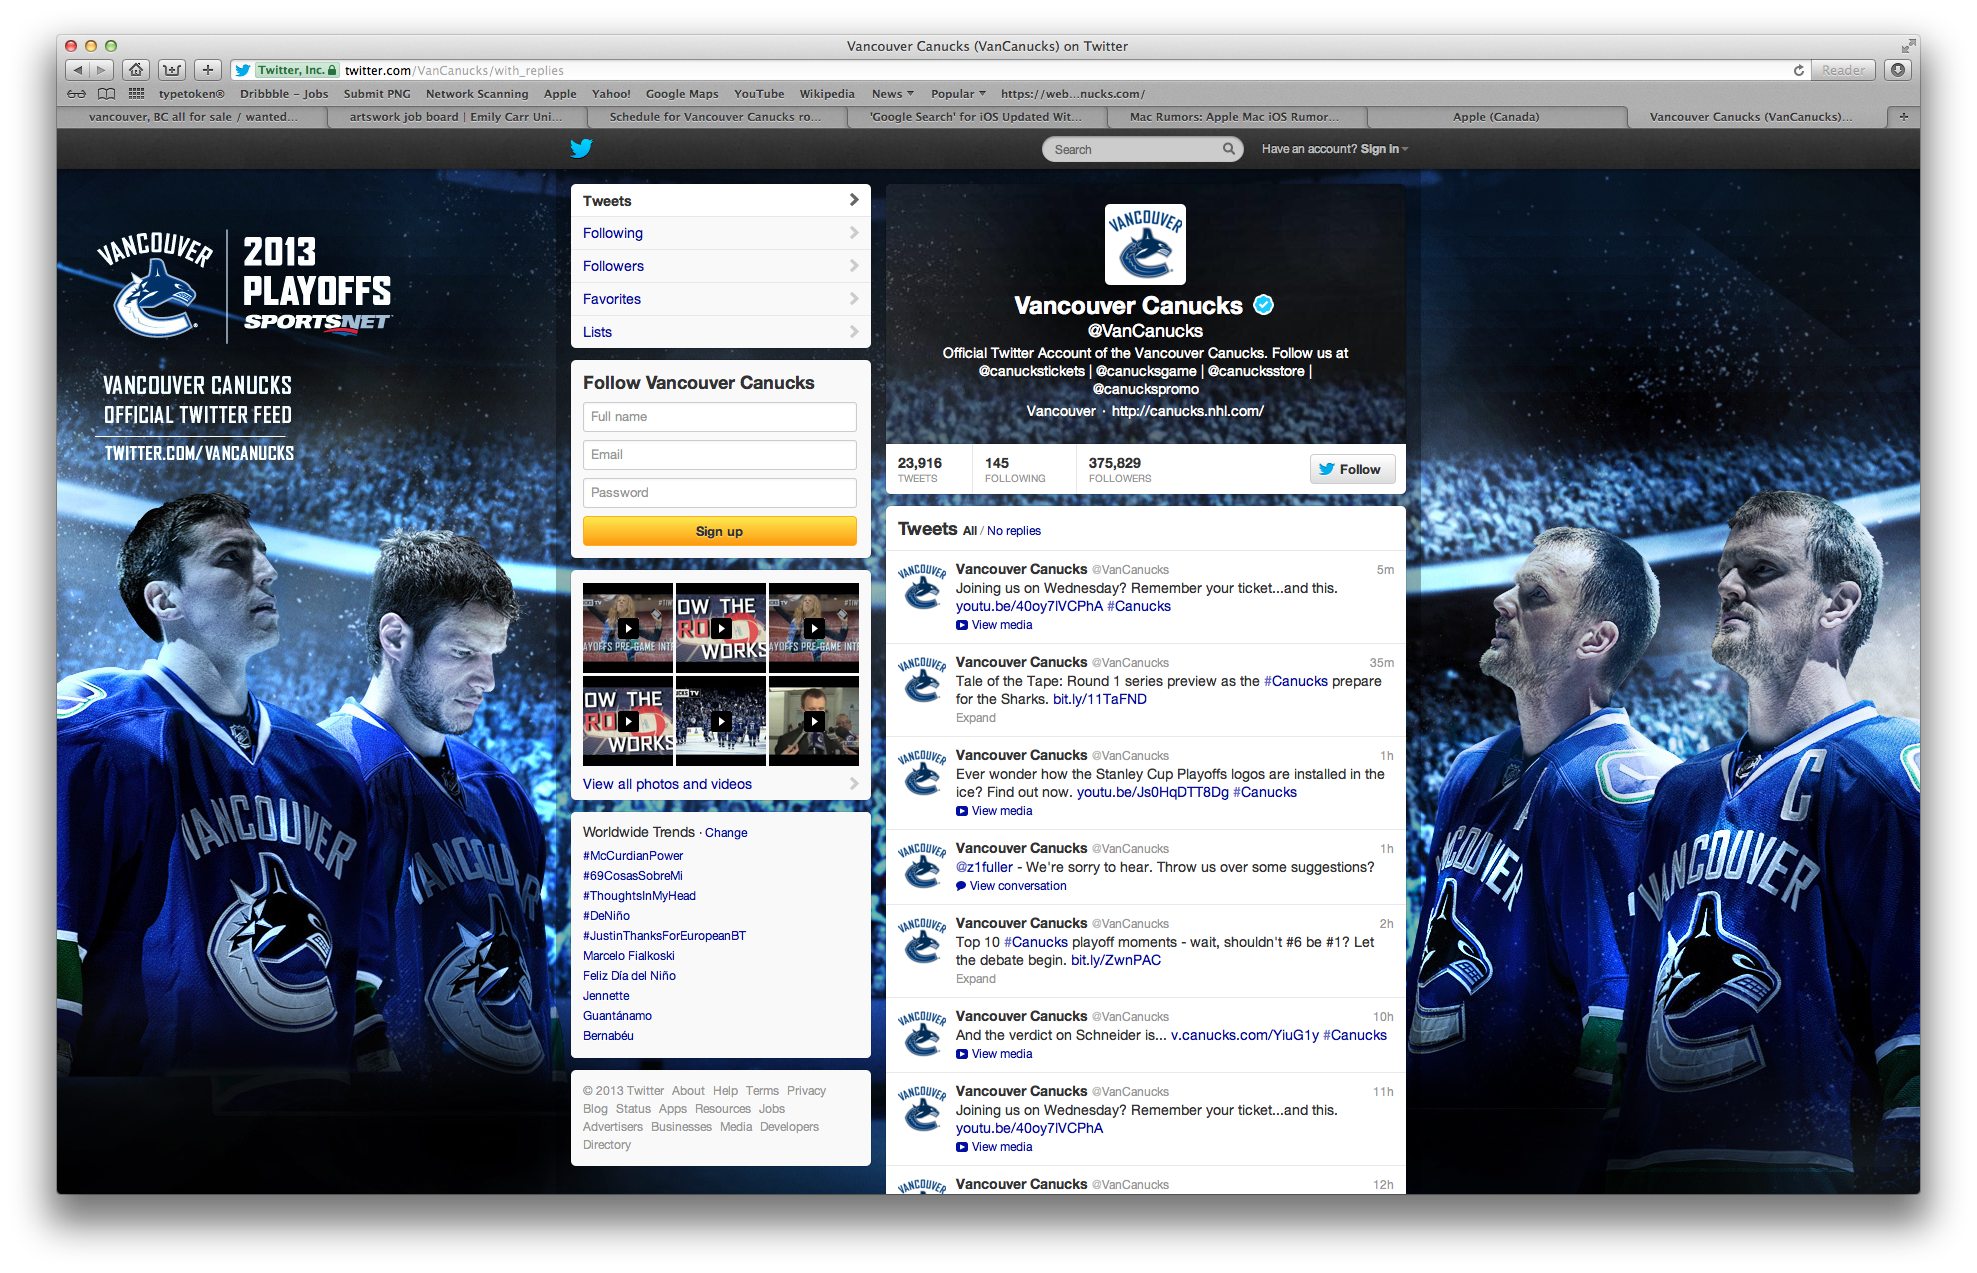
Task: Play the top-right pre-game video thumbnail
Action: click(x=814, y=628)
